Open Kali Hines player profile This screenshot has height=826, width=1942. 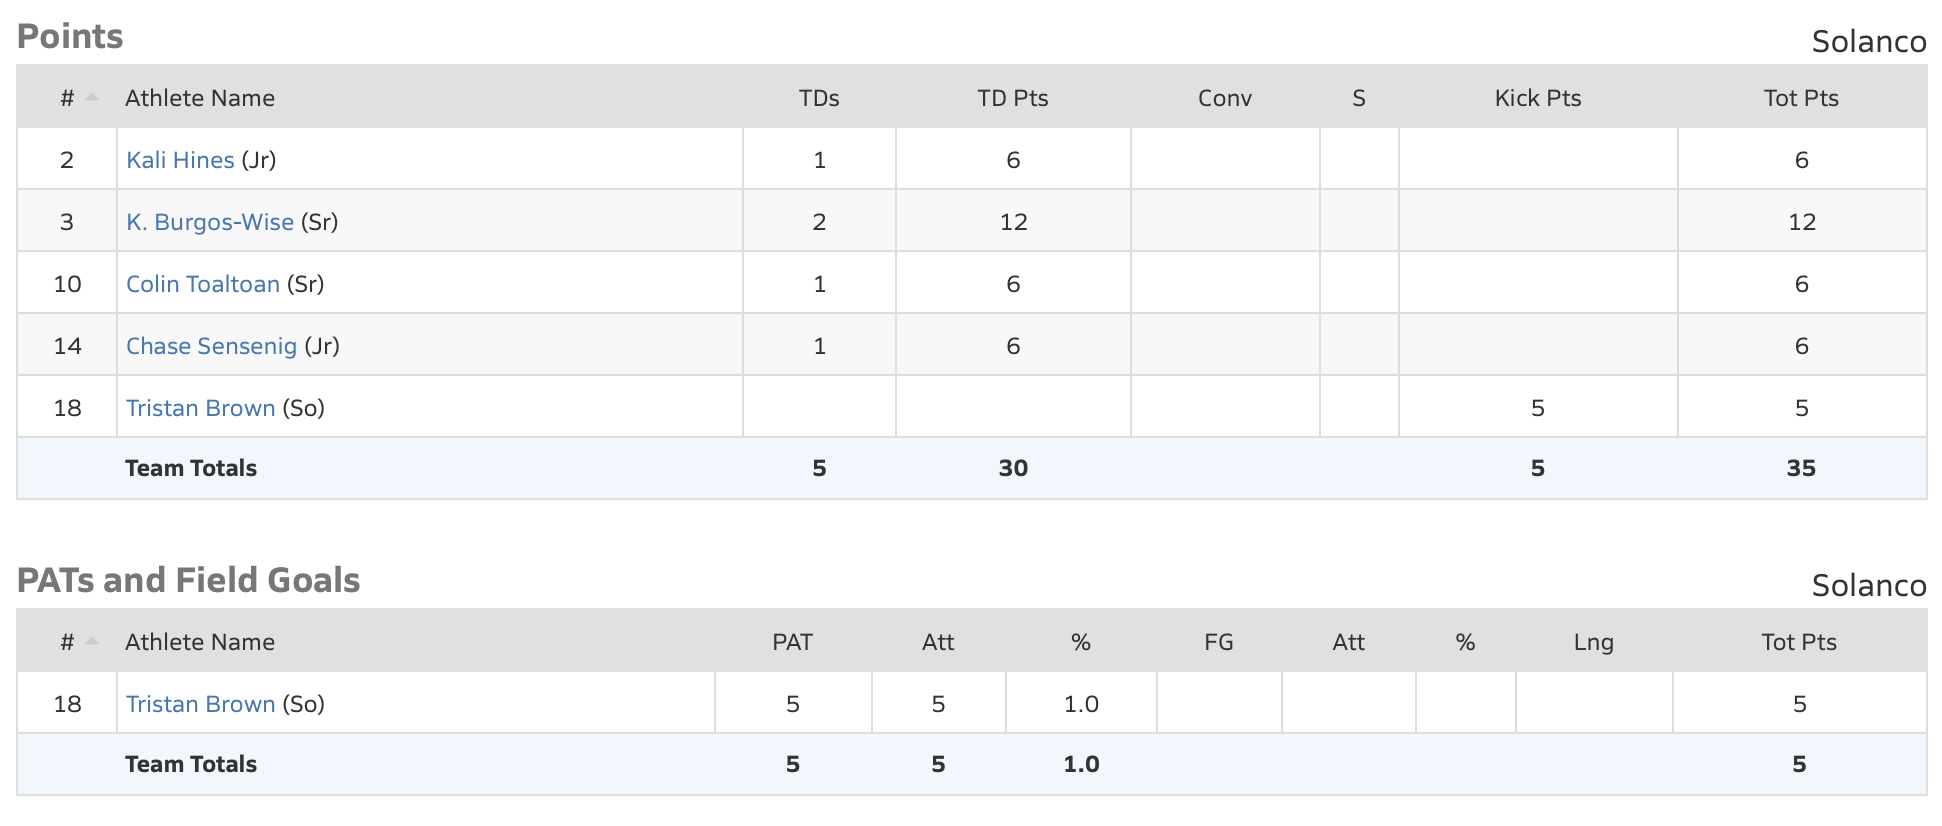pos(180,160)
